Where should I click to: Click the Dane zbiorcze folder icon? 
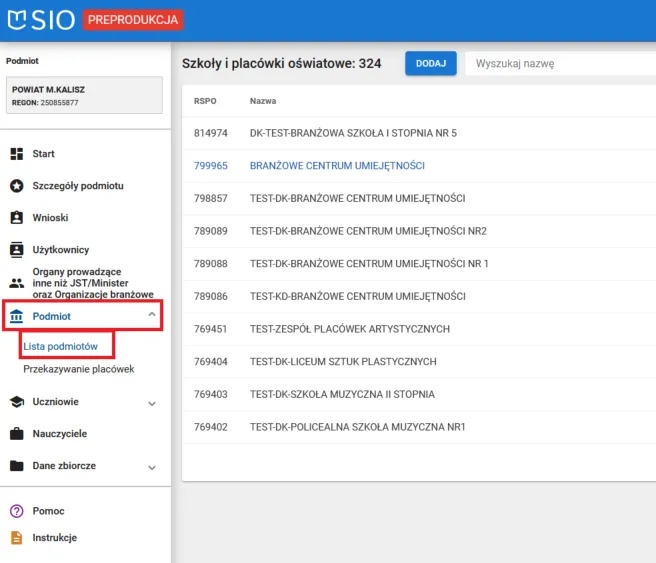tap(16, 467)
